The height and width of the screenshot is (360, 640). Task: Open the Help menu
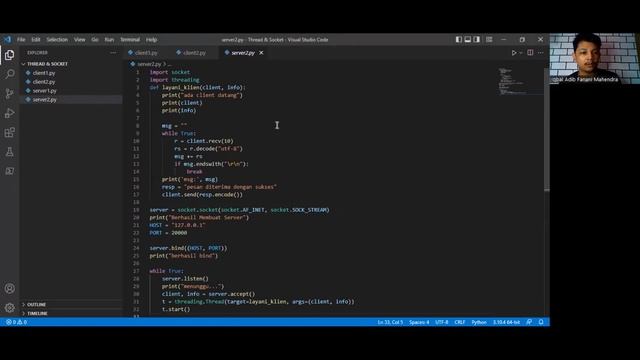151,40
